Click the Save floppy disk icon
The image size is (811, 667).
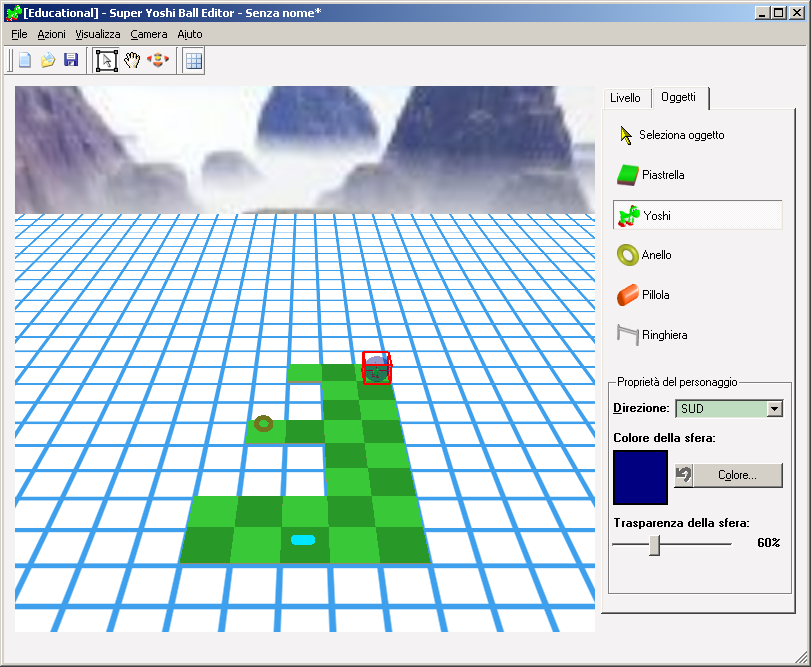tap(71, 60)
